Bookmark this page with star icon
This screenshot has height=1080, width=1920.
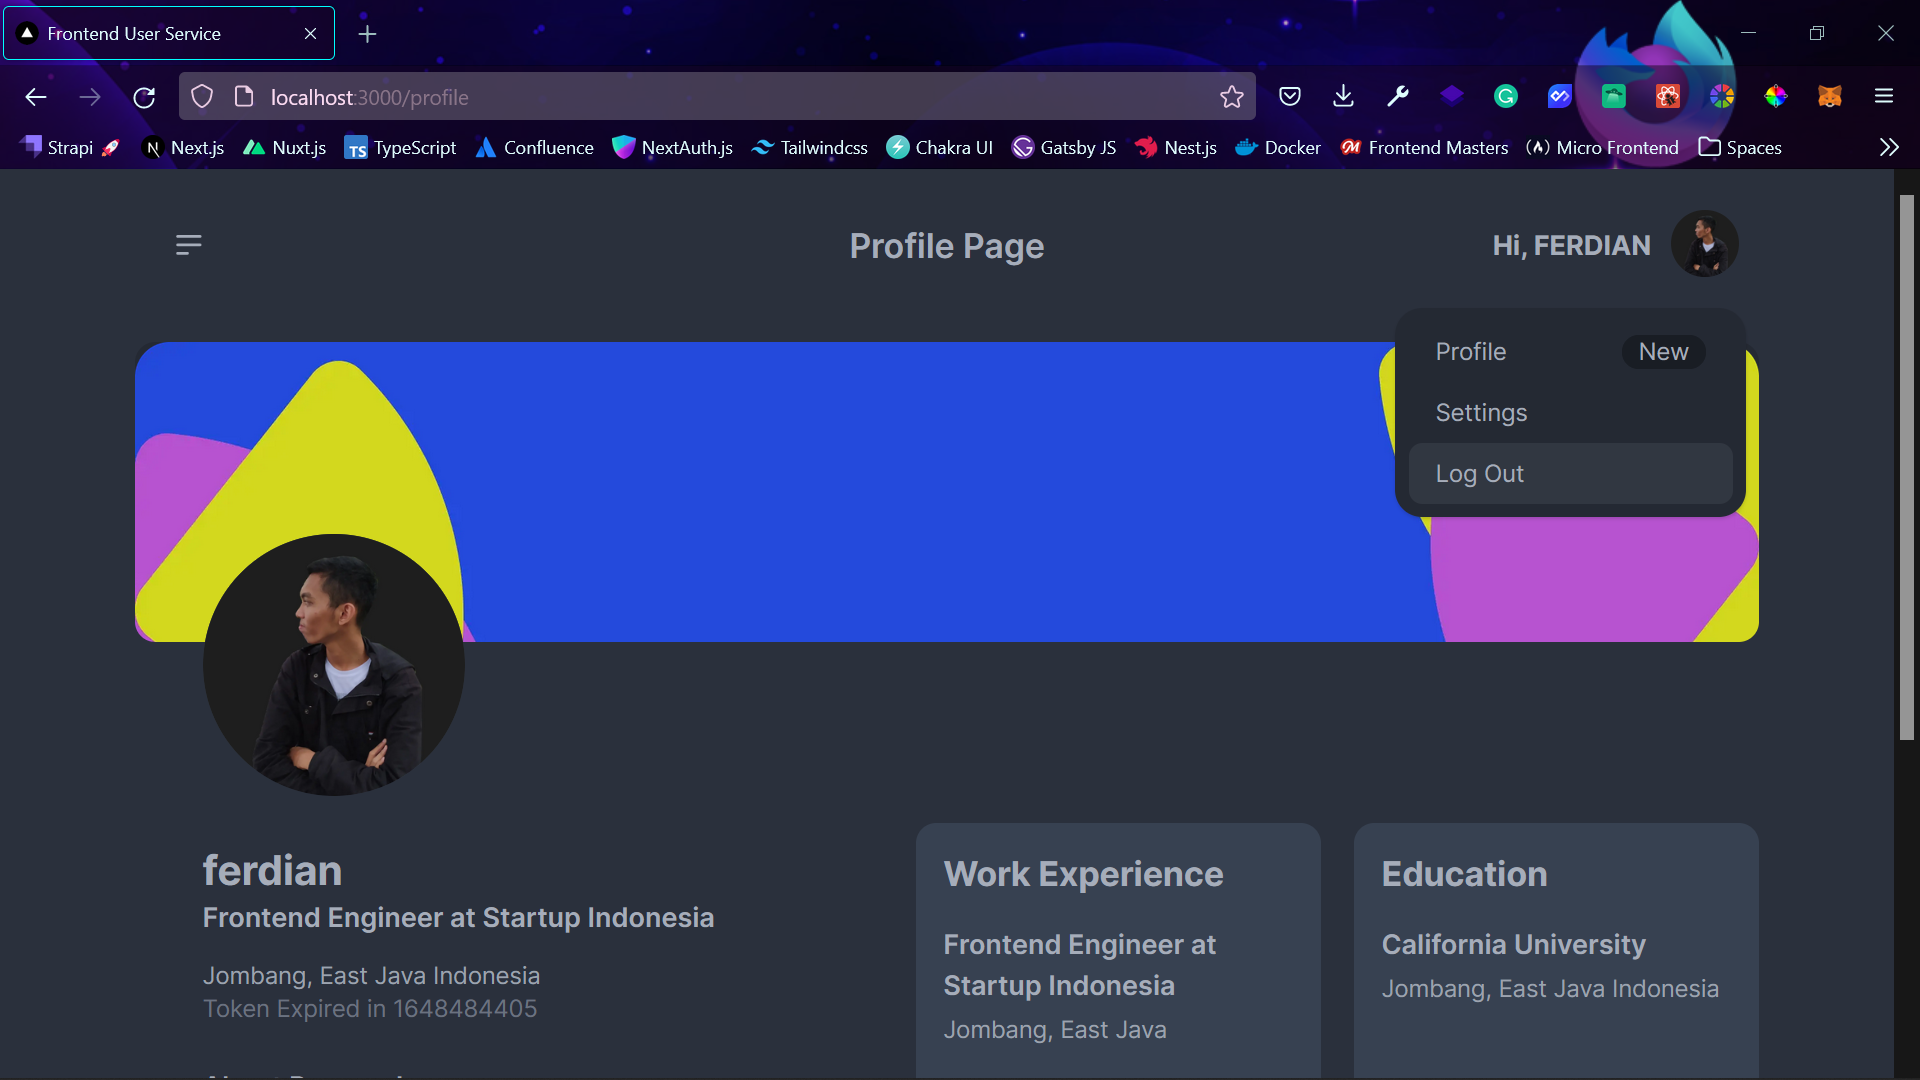(x=1231, y=97)
